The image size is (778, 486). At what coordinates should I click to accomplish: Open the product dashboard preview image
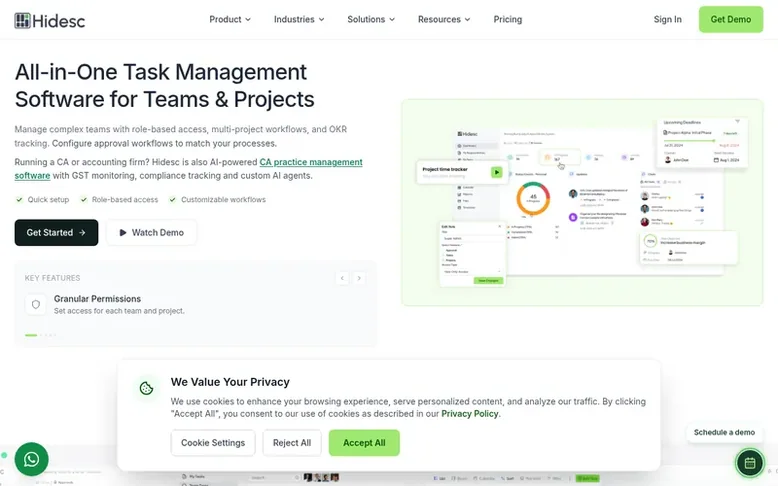point(582,203)
